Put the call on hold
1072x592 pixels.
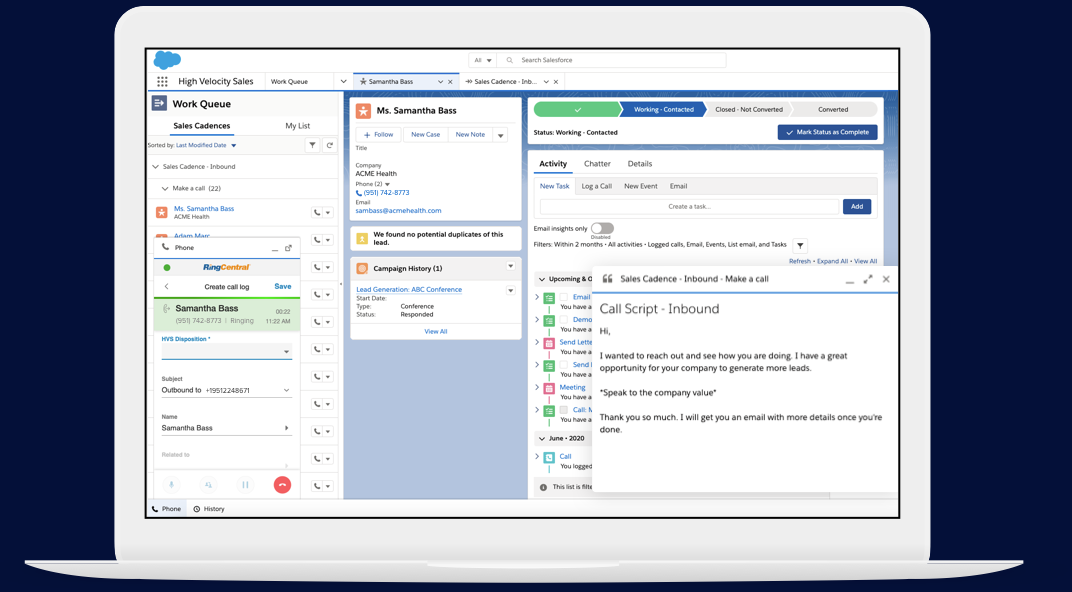pyautogui.click(x=245, y=485)
